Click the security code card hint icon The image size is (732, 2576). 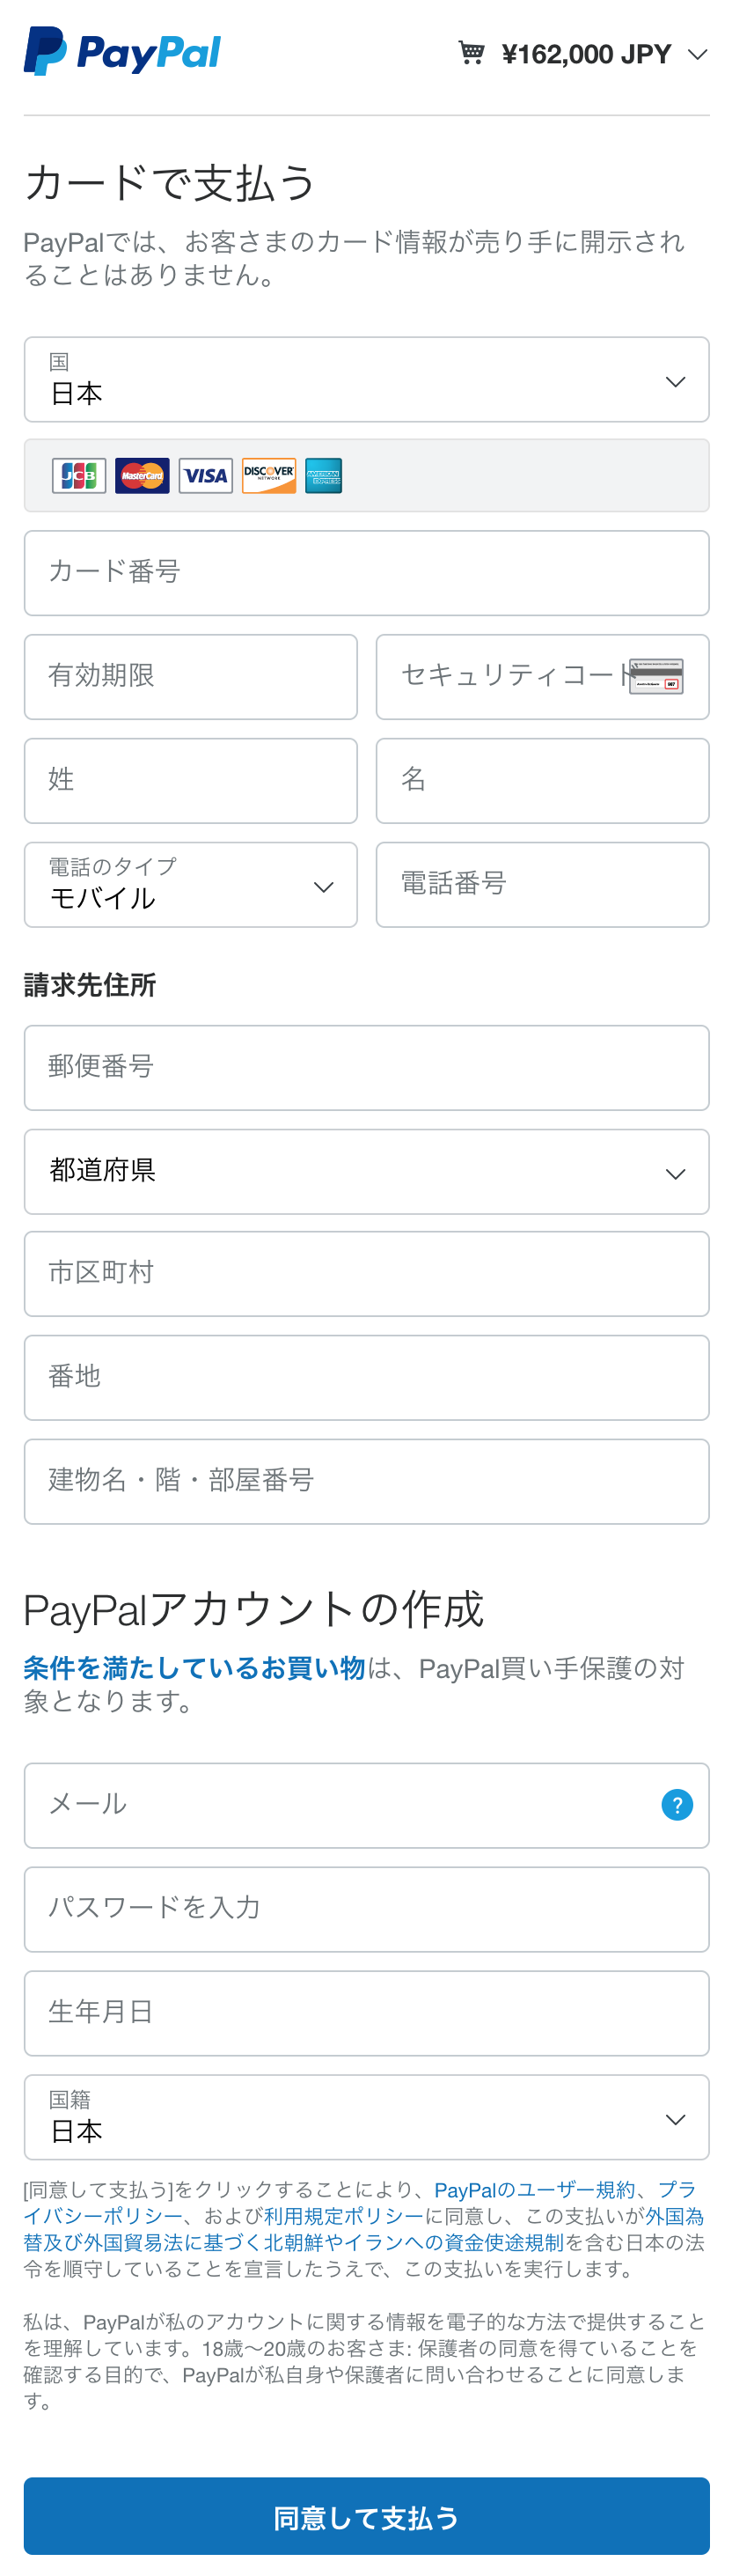[656, 677]
